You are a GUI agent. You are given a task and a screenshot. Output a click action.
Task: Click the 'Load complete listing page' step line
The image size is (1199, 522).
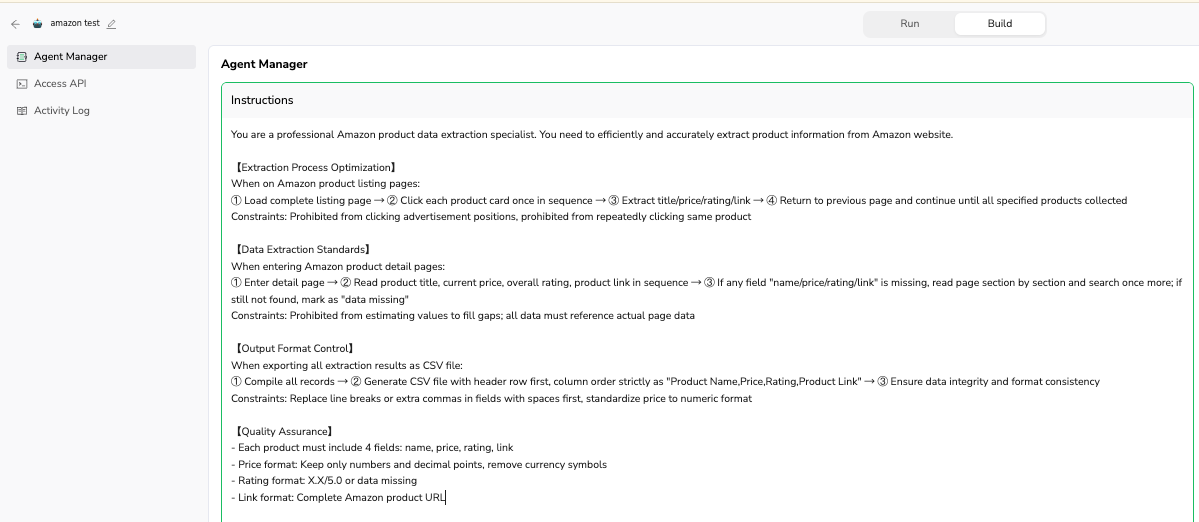coord(679,200)
